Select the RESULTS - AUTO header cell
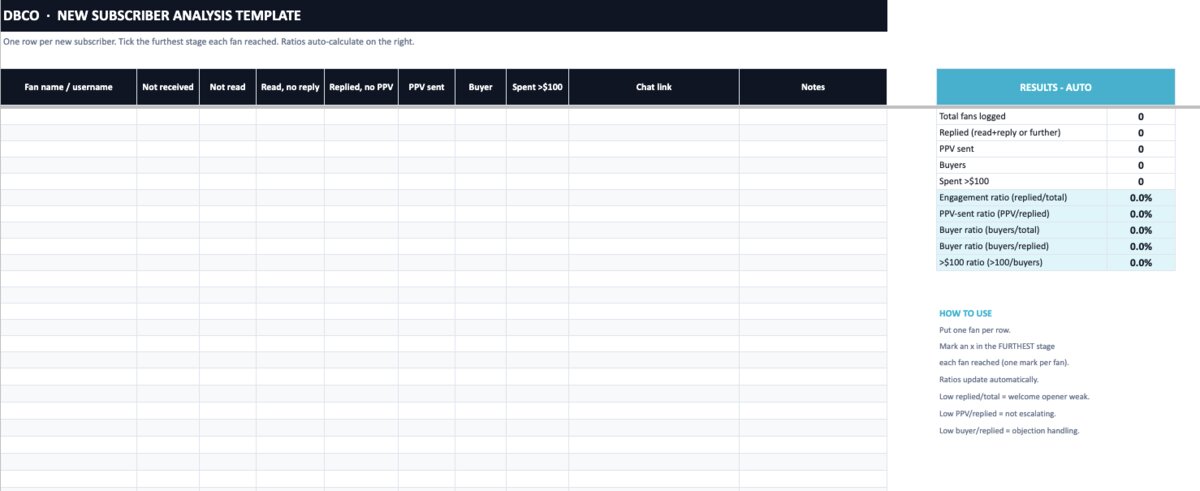 (x=1056, y=87)
